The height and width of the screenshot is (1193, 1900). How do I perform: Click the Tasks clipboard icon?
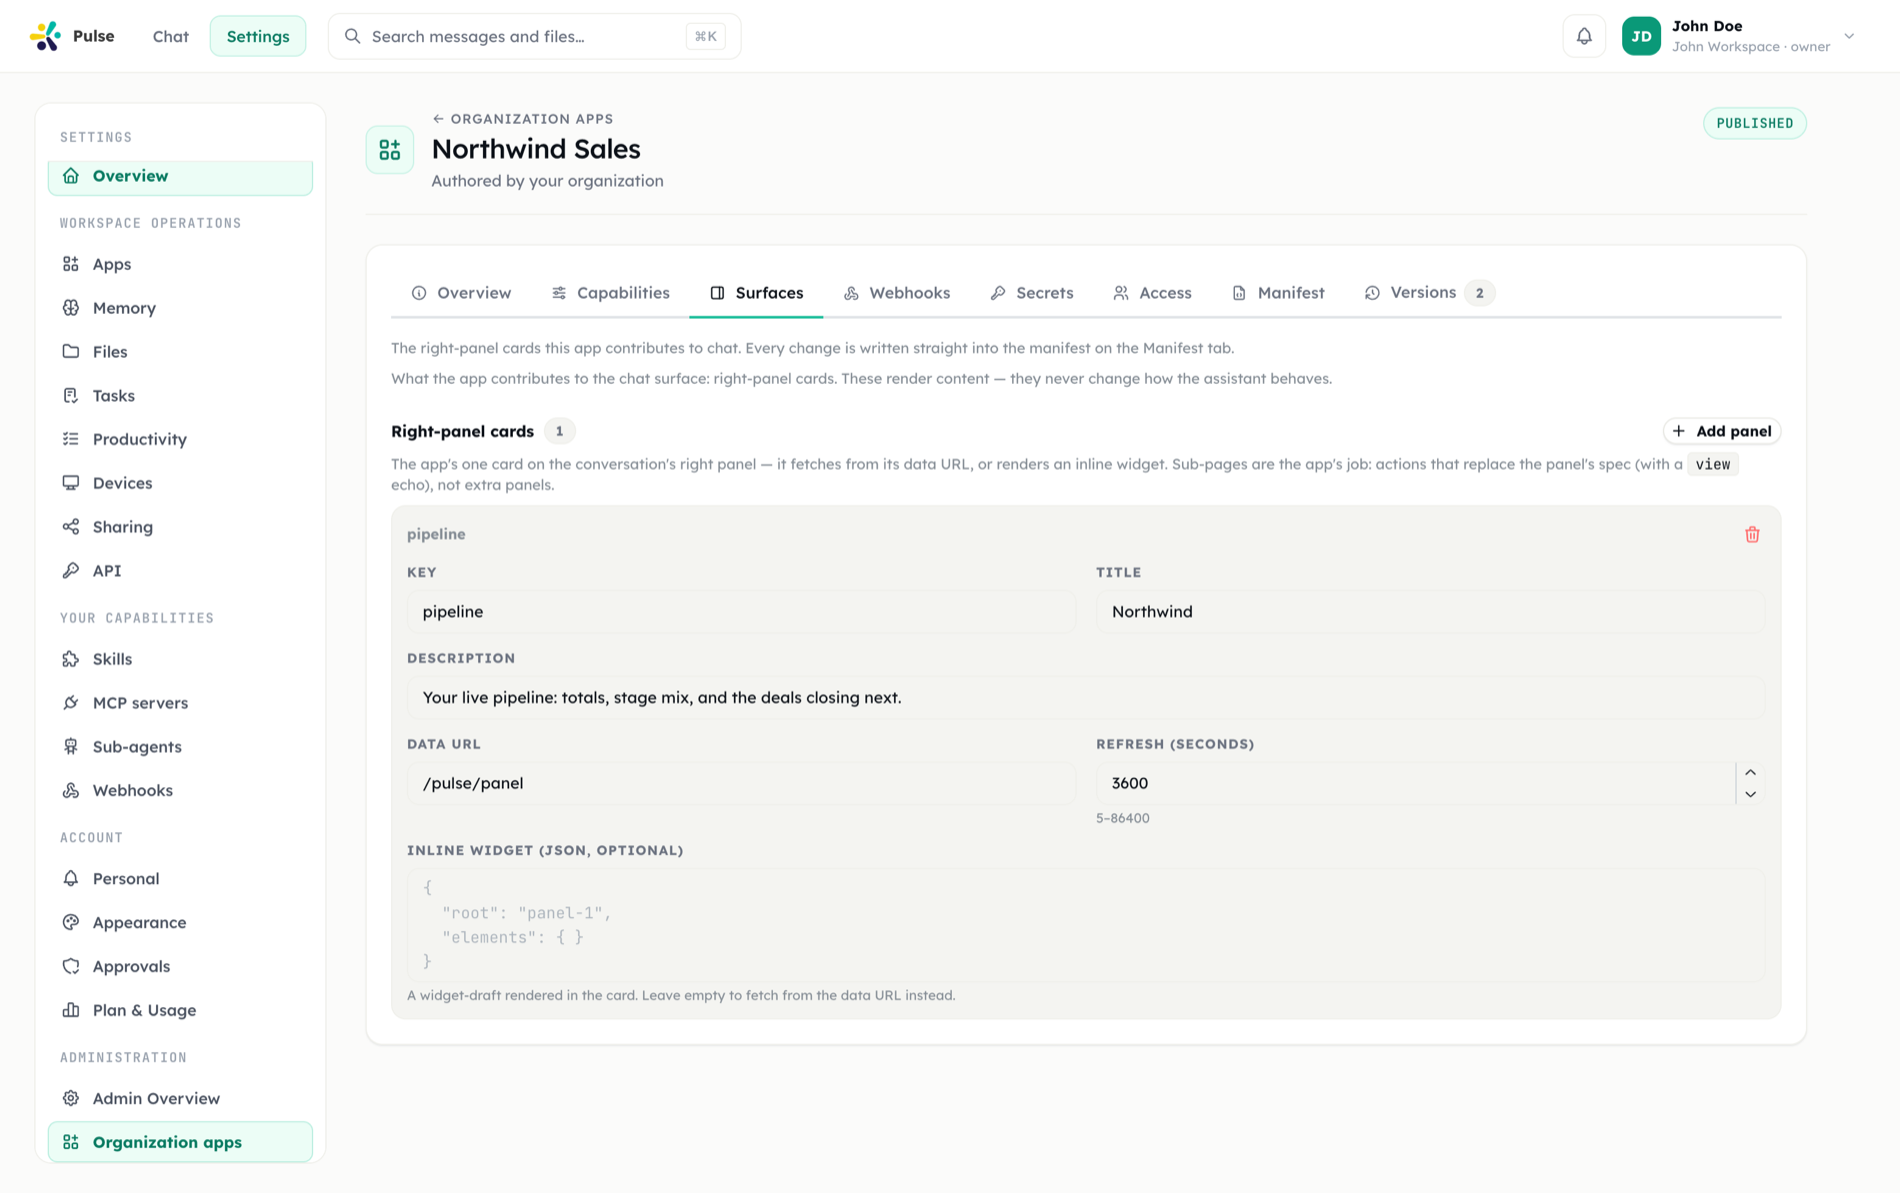[71, 395]
